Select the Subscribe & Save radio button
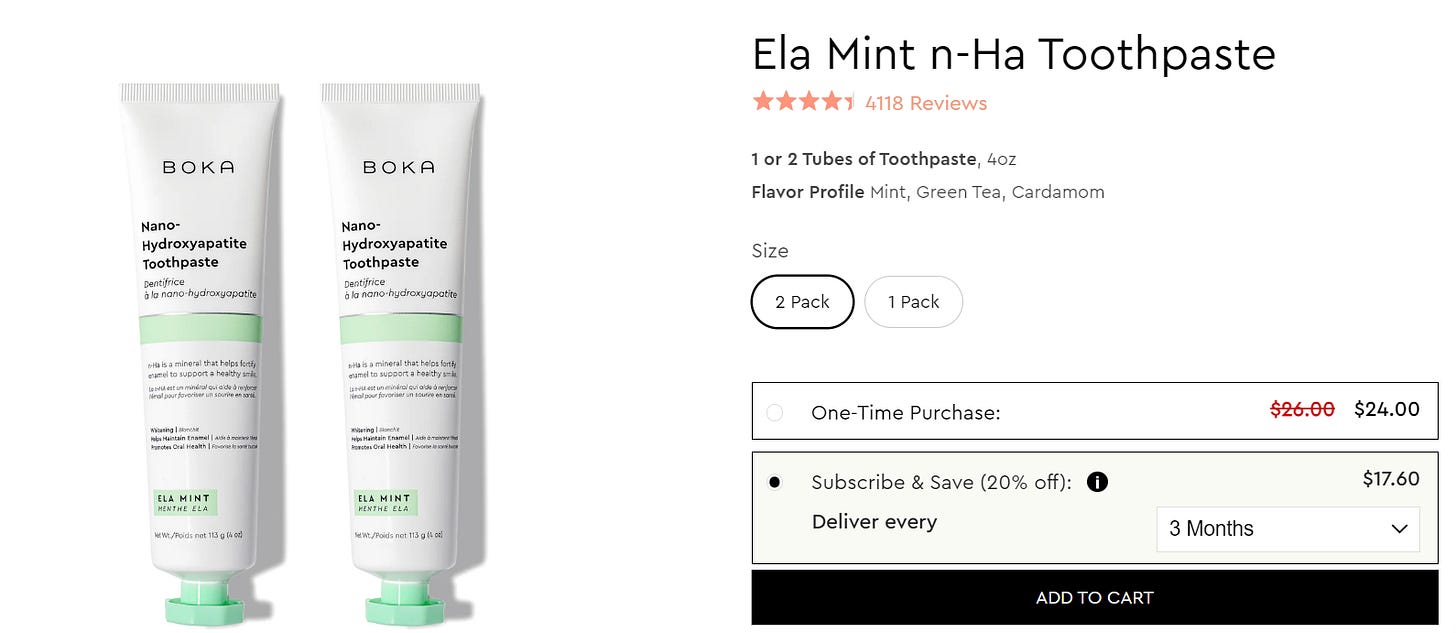1456x633 pixels. [775, 482]
